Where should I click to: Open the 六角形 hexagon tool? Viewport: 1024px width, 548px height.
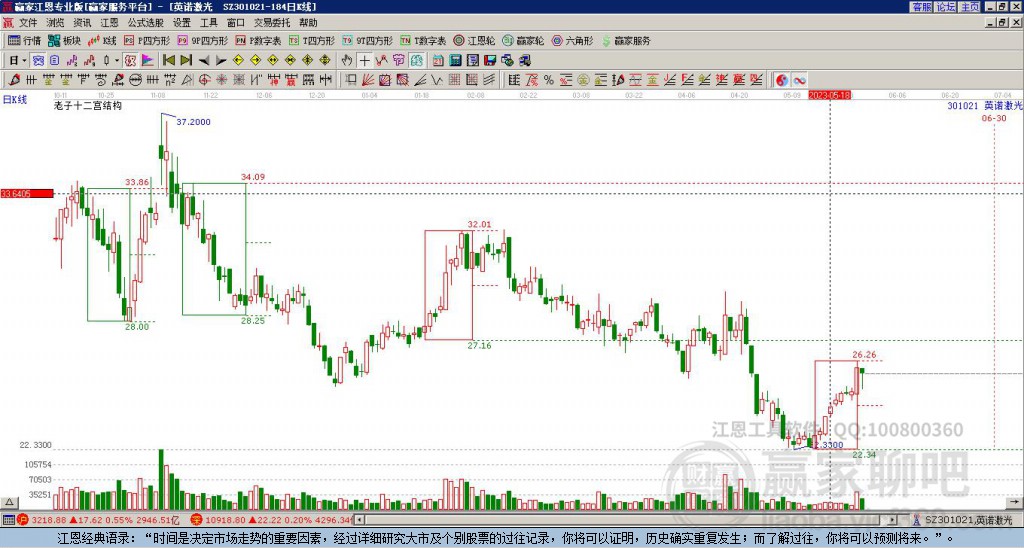(573, 40)
